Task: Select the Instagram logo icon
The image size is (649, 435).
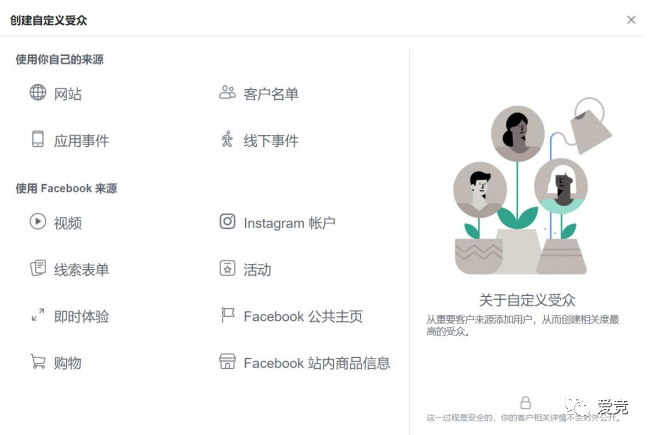Action: click(x=227, y=221)
